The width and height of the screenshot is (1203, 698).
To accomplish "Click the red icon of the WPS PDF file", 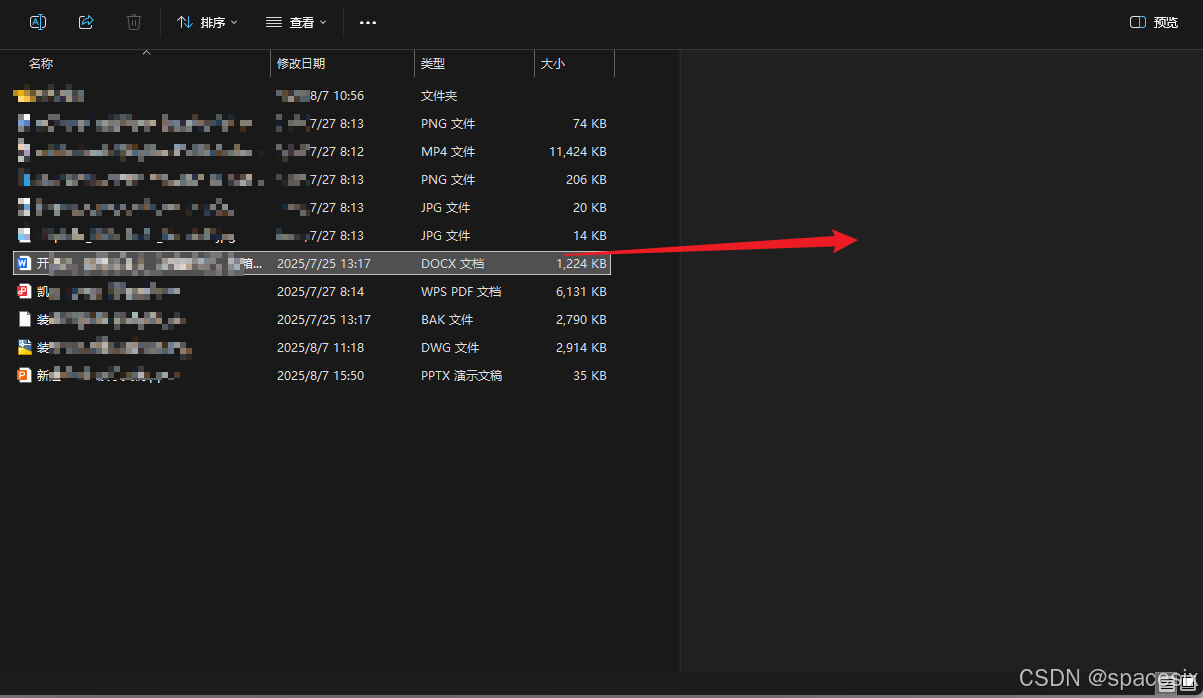I will click(24, 292).
